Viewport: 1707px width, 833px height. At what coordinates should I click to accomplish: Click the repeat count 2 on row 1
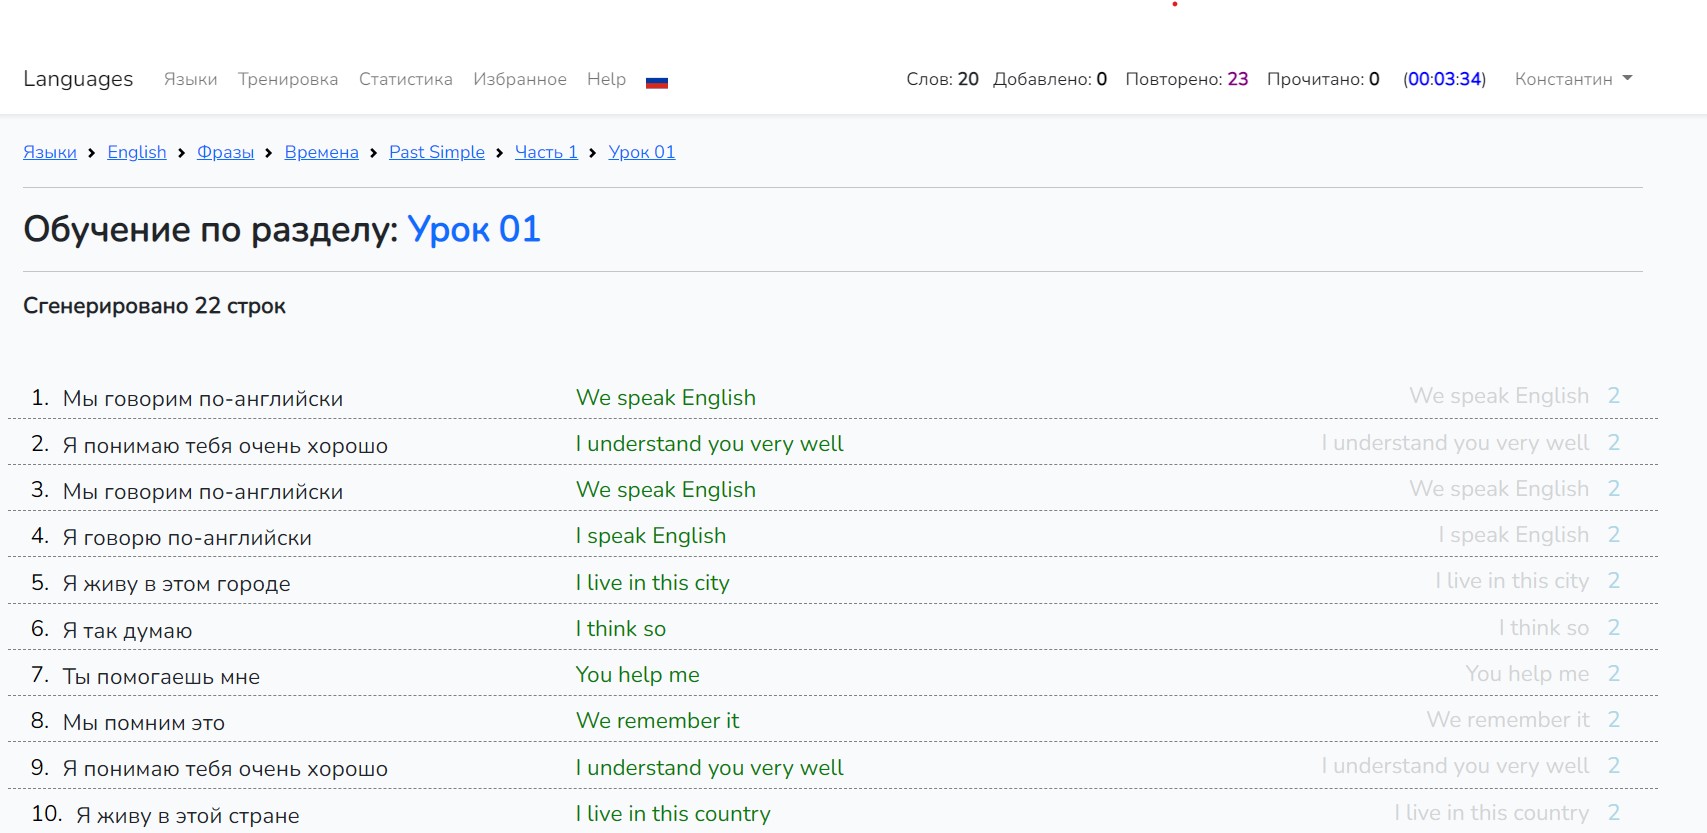pyautogui.click(x=1613, y=396)
